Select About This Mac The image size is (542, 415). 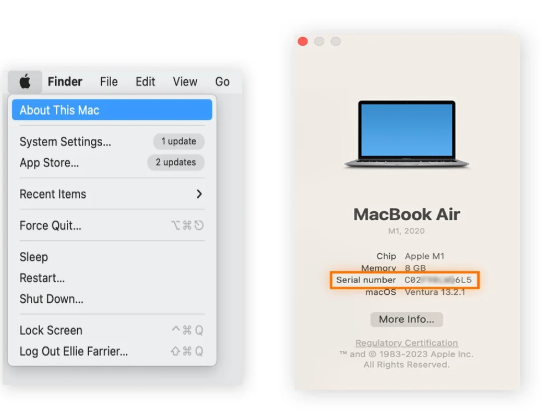(112, 110)
